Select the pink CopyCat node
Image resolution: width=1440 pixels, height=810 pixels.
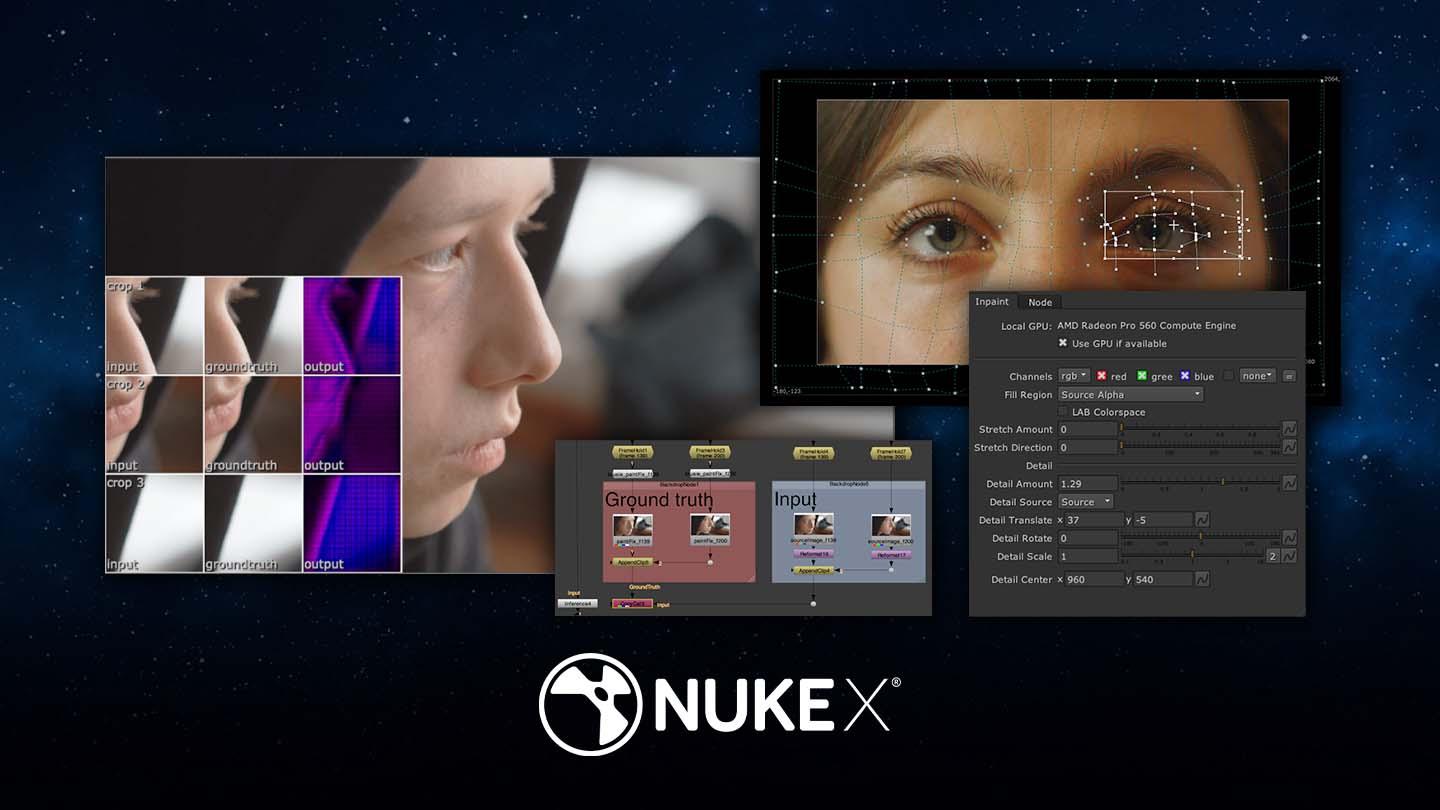[634, 602]
